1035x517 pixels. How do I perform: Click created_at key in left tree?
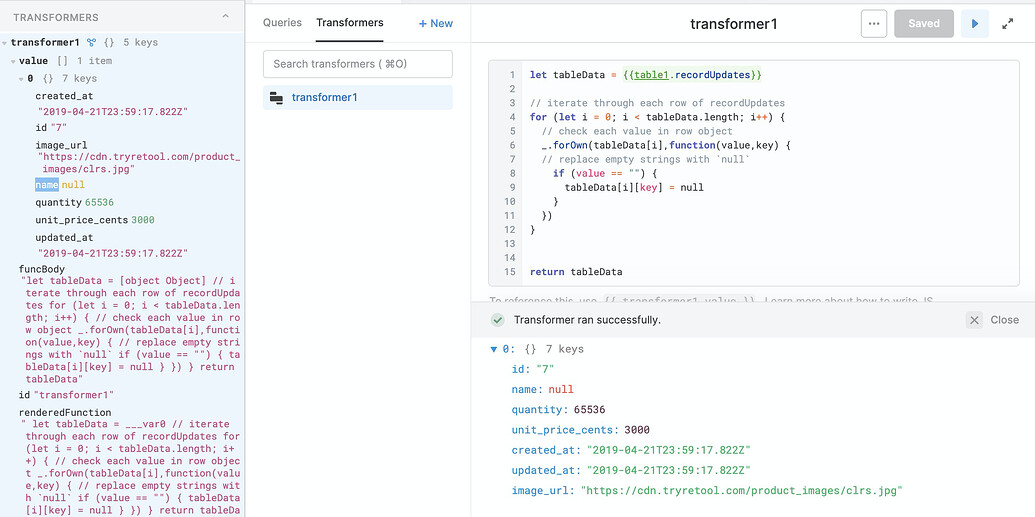tap(64, 96)
